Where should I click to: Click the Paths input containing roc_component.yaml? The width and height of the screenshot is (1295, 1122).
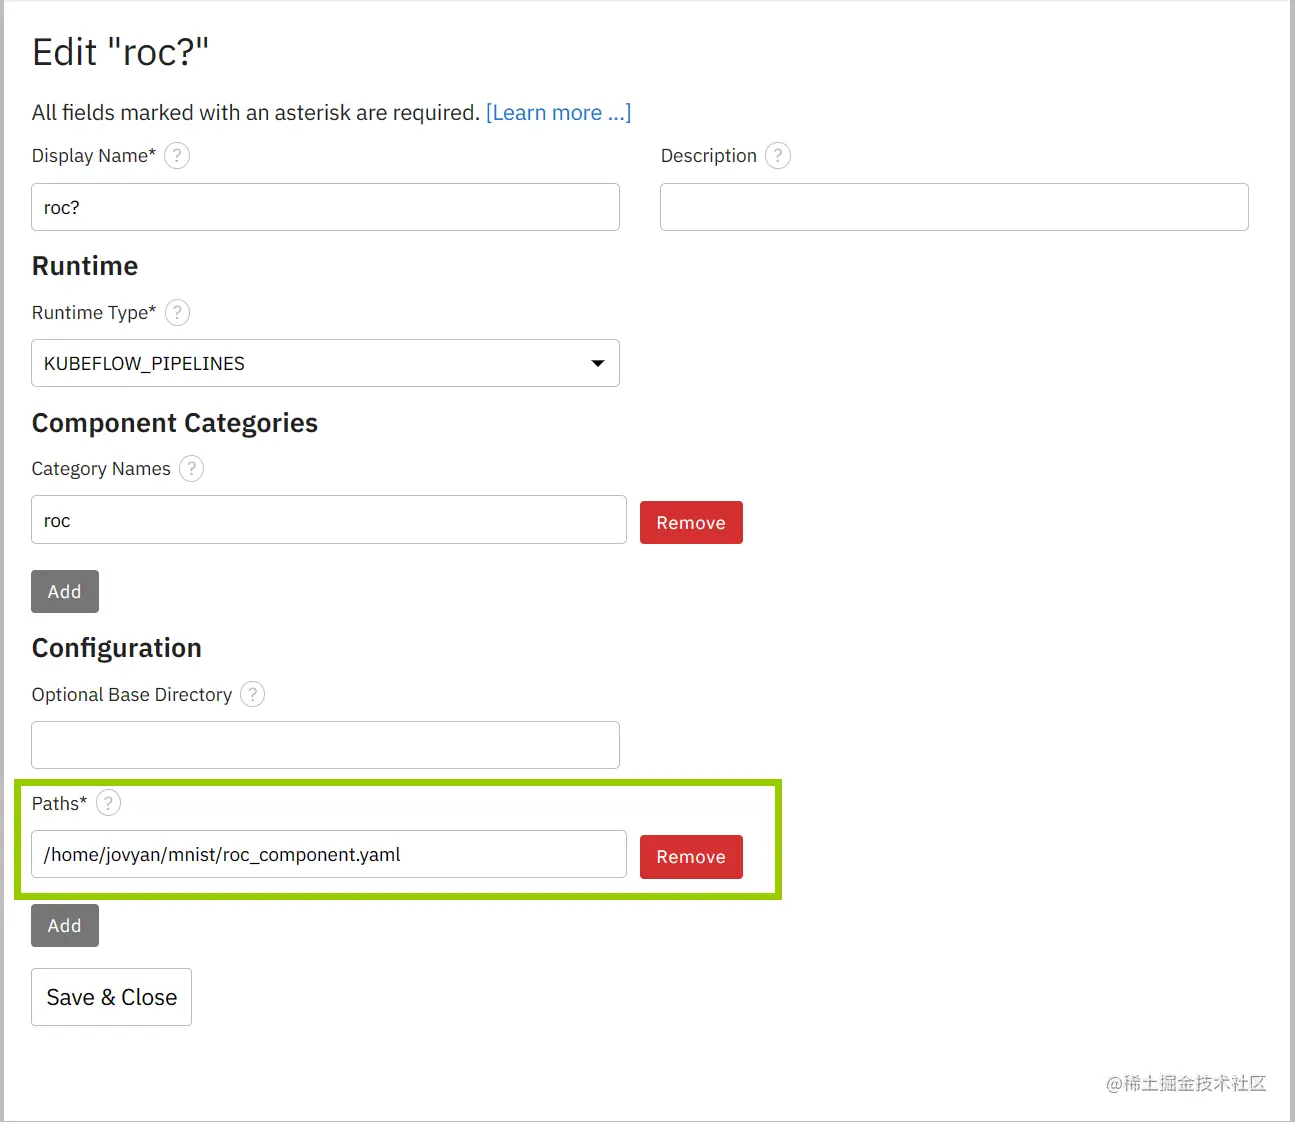pos(328,855)
